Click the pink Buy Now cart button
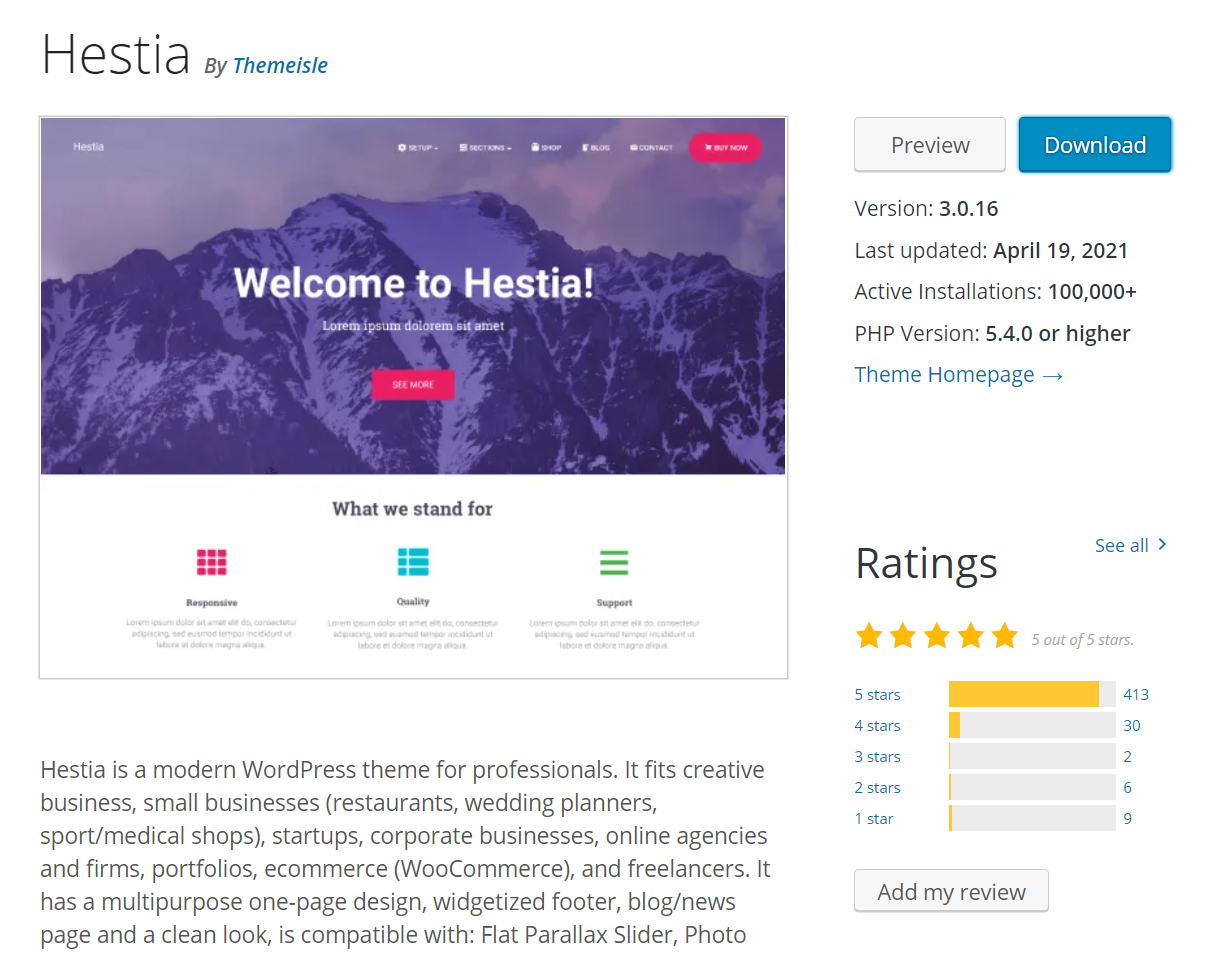 (725, 148)
